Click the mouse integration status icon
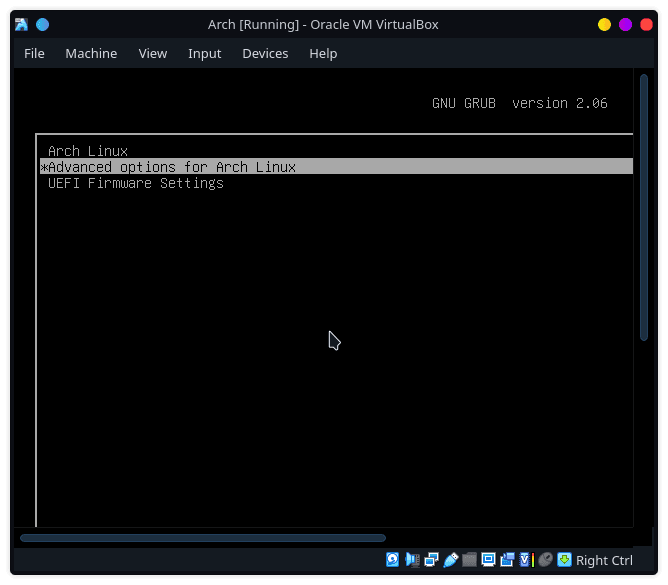This screenshot has width=668, height=585. [x=545, y=559]
